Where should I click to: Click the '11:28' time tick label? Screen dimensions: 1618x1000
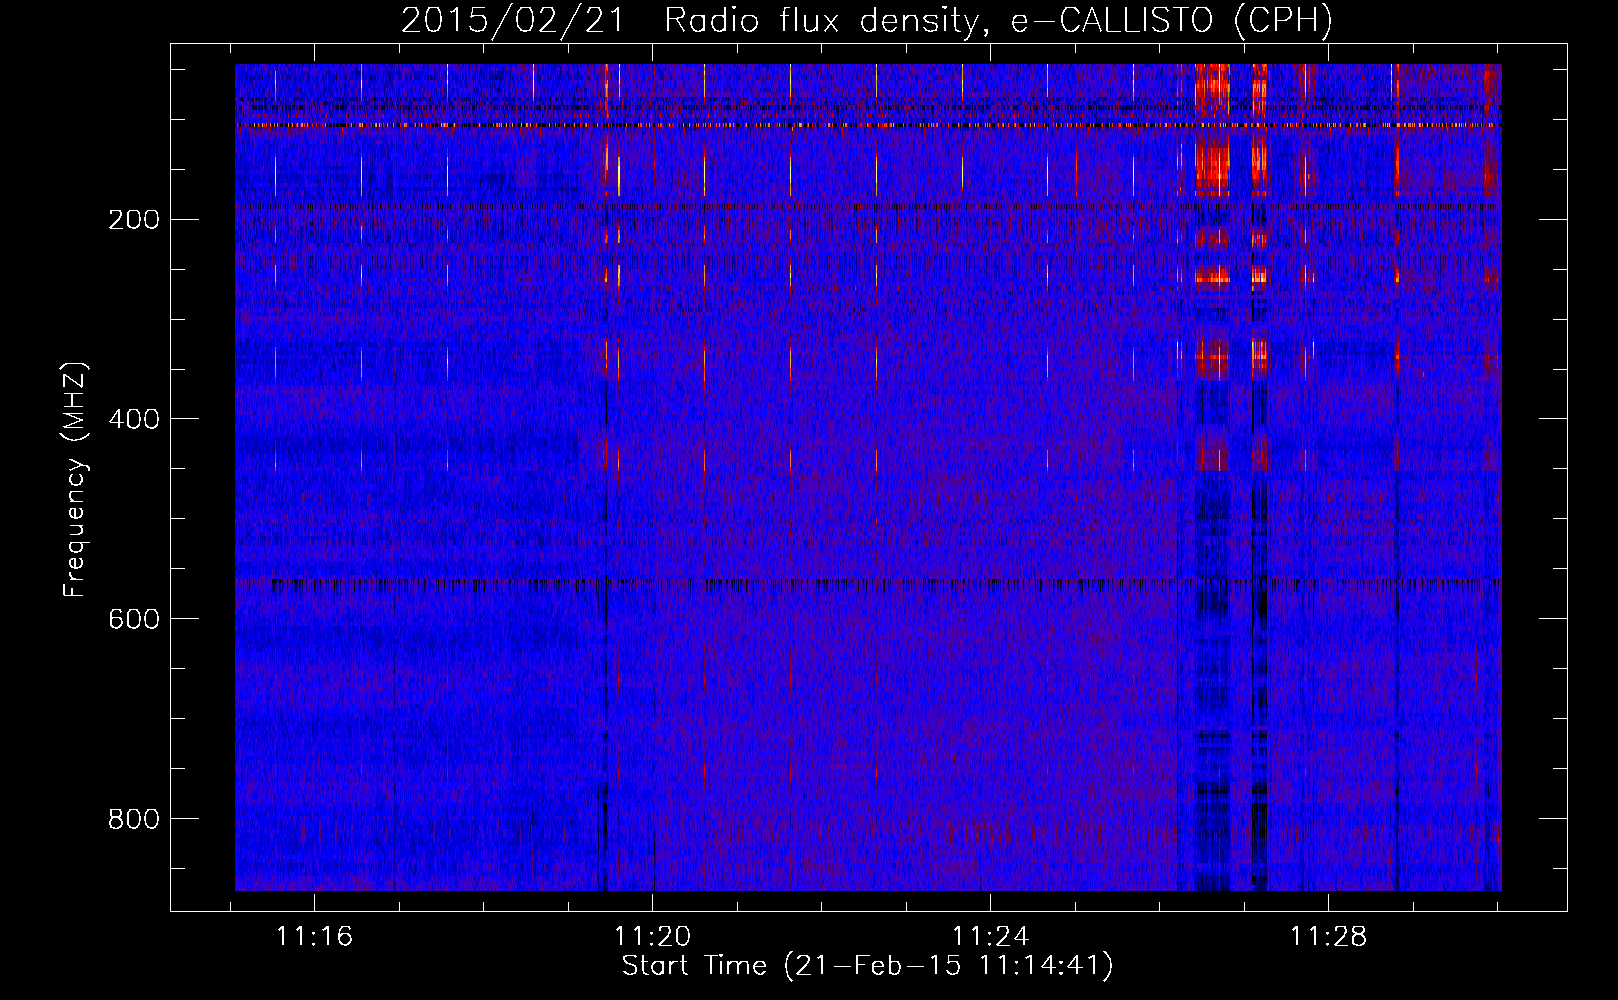[1329, 937]
